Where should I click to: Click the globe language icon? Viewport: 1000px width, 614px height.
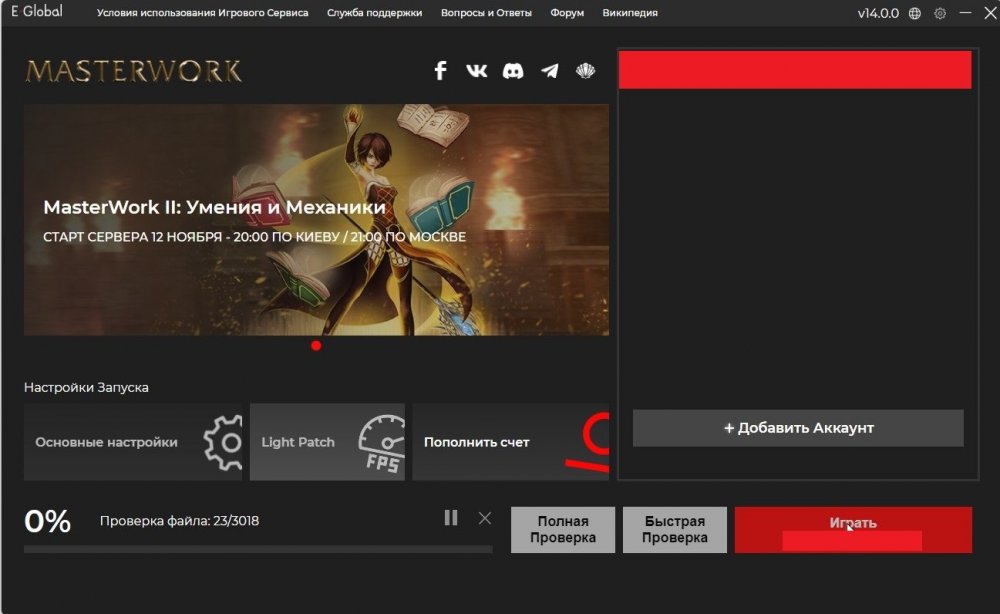915,13
